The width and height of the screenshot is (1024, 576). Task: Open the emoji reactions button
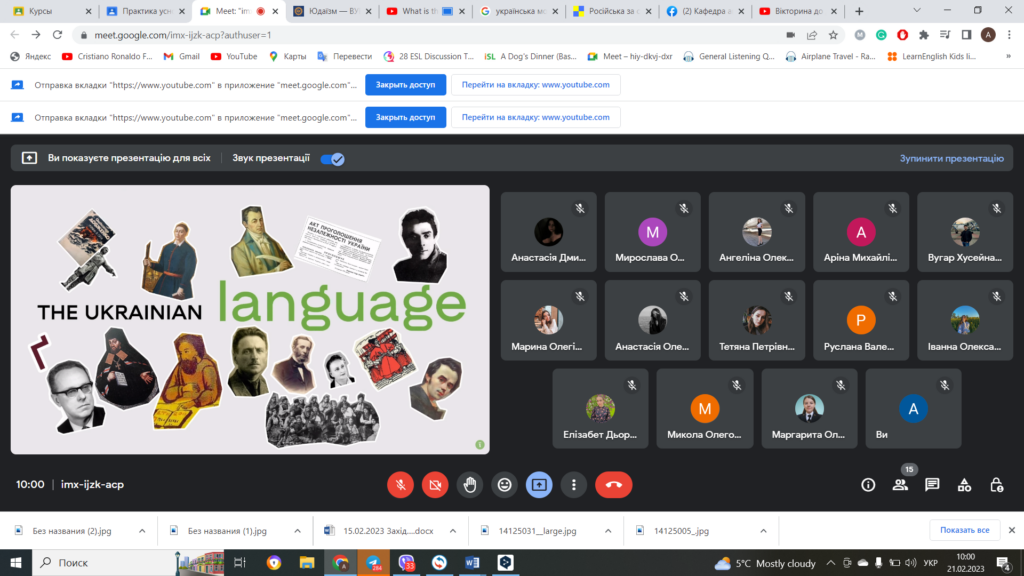click(505, 485)
